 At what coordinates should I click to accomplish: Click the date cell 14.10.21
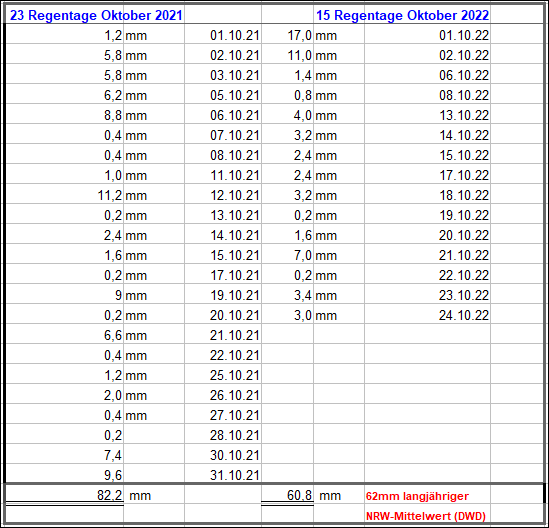click(235, 235)
